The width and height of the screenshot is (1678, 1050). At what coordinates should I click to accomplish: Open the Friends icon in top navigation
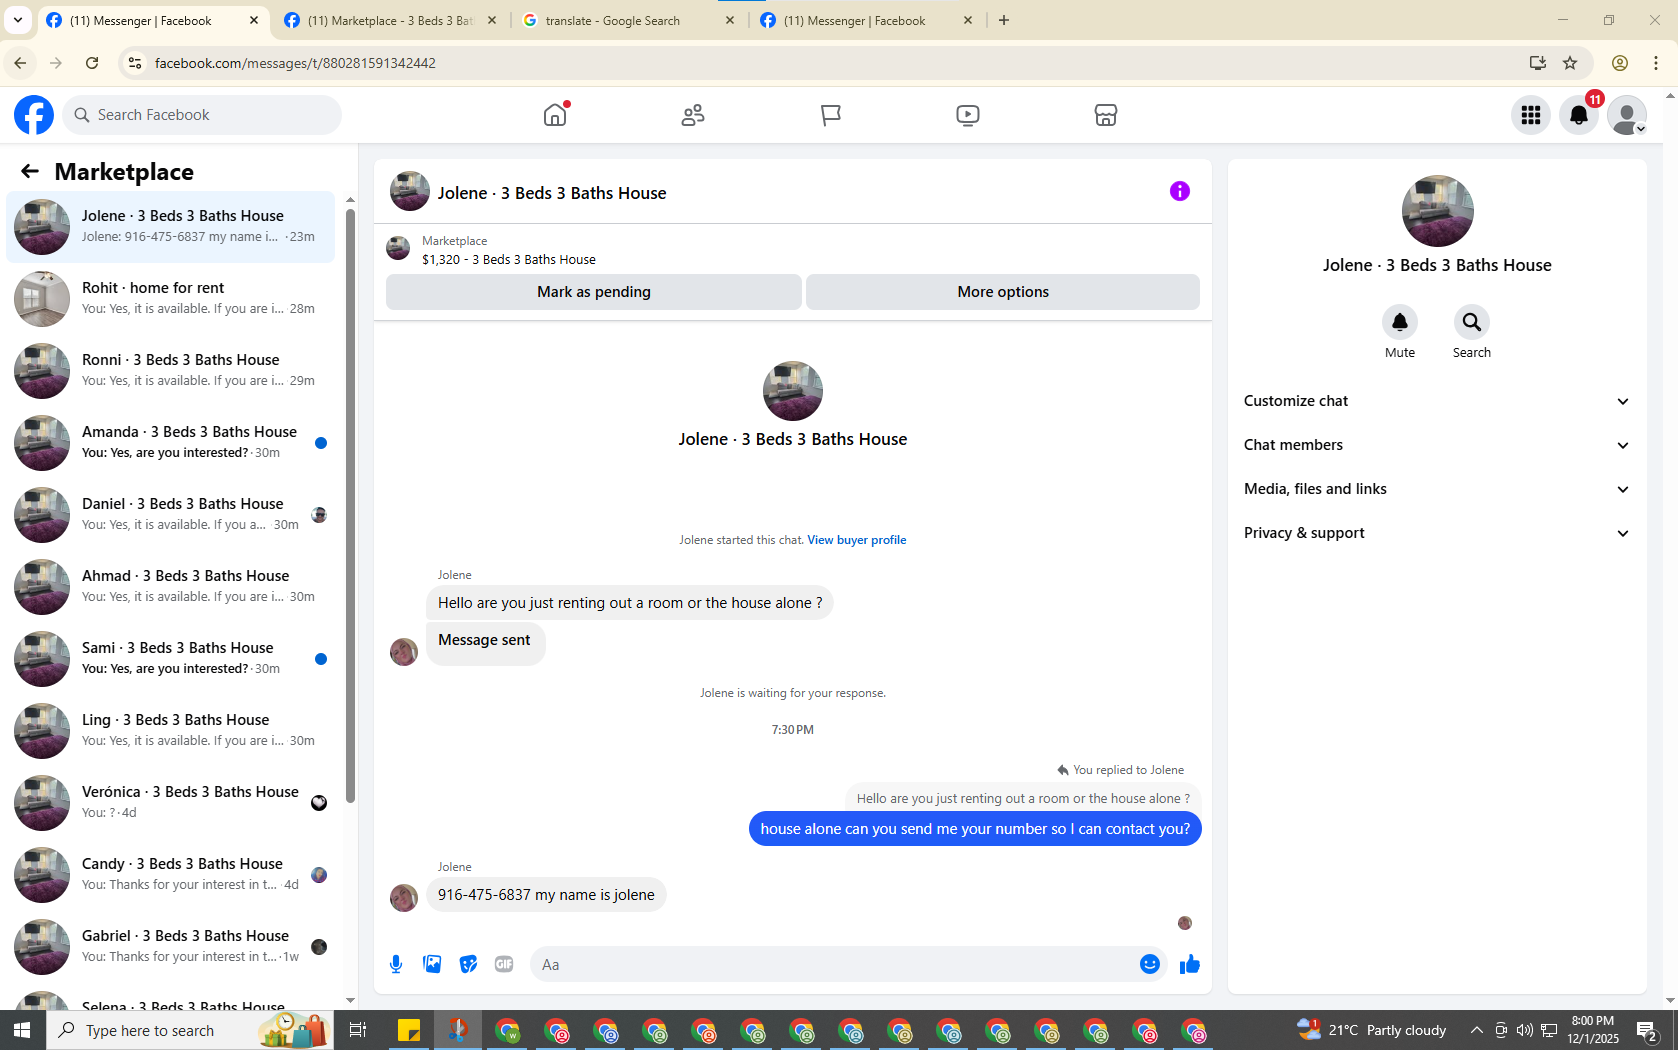tap(693, 115)
